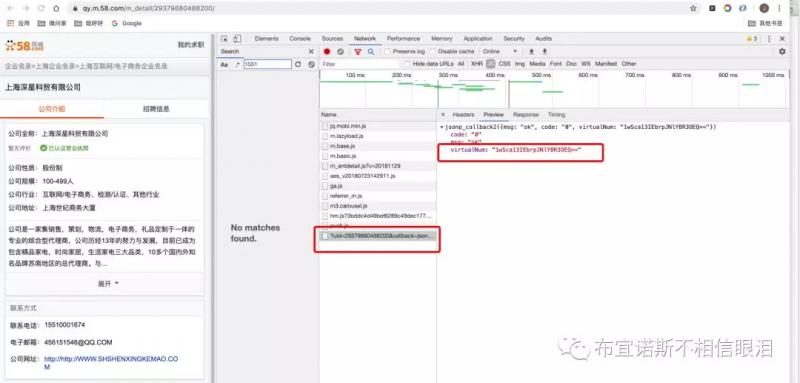Switch to the Console tab
The image size is (800, 383).
300,39
